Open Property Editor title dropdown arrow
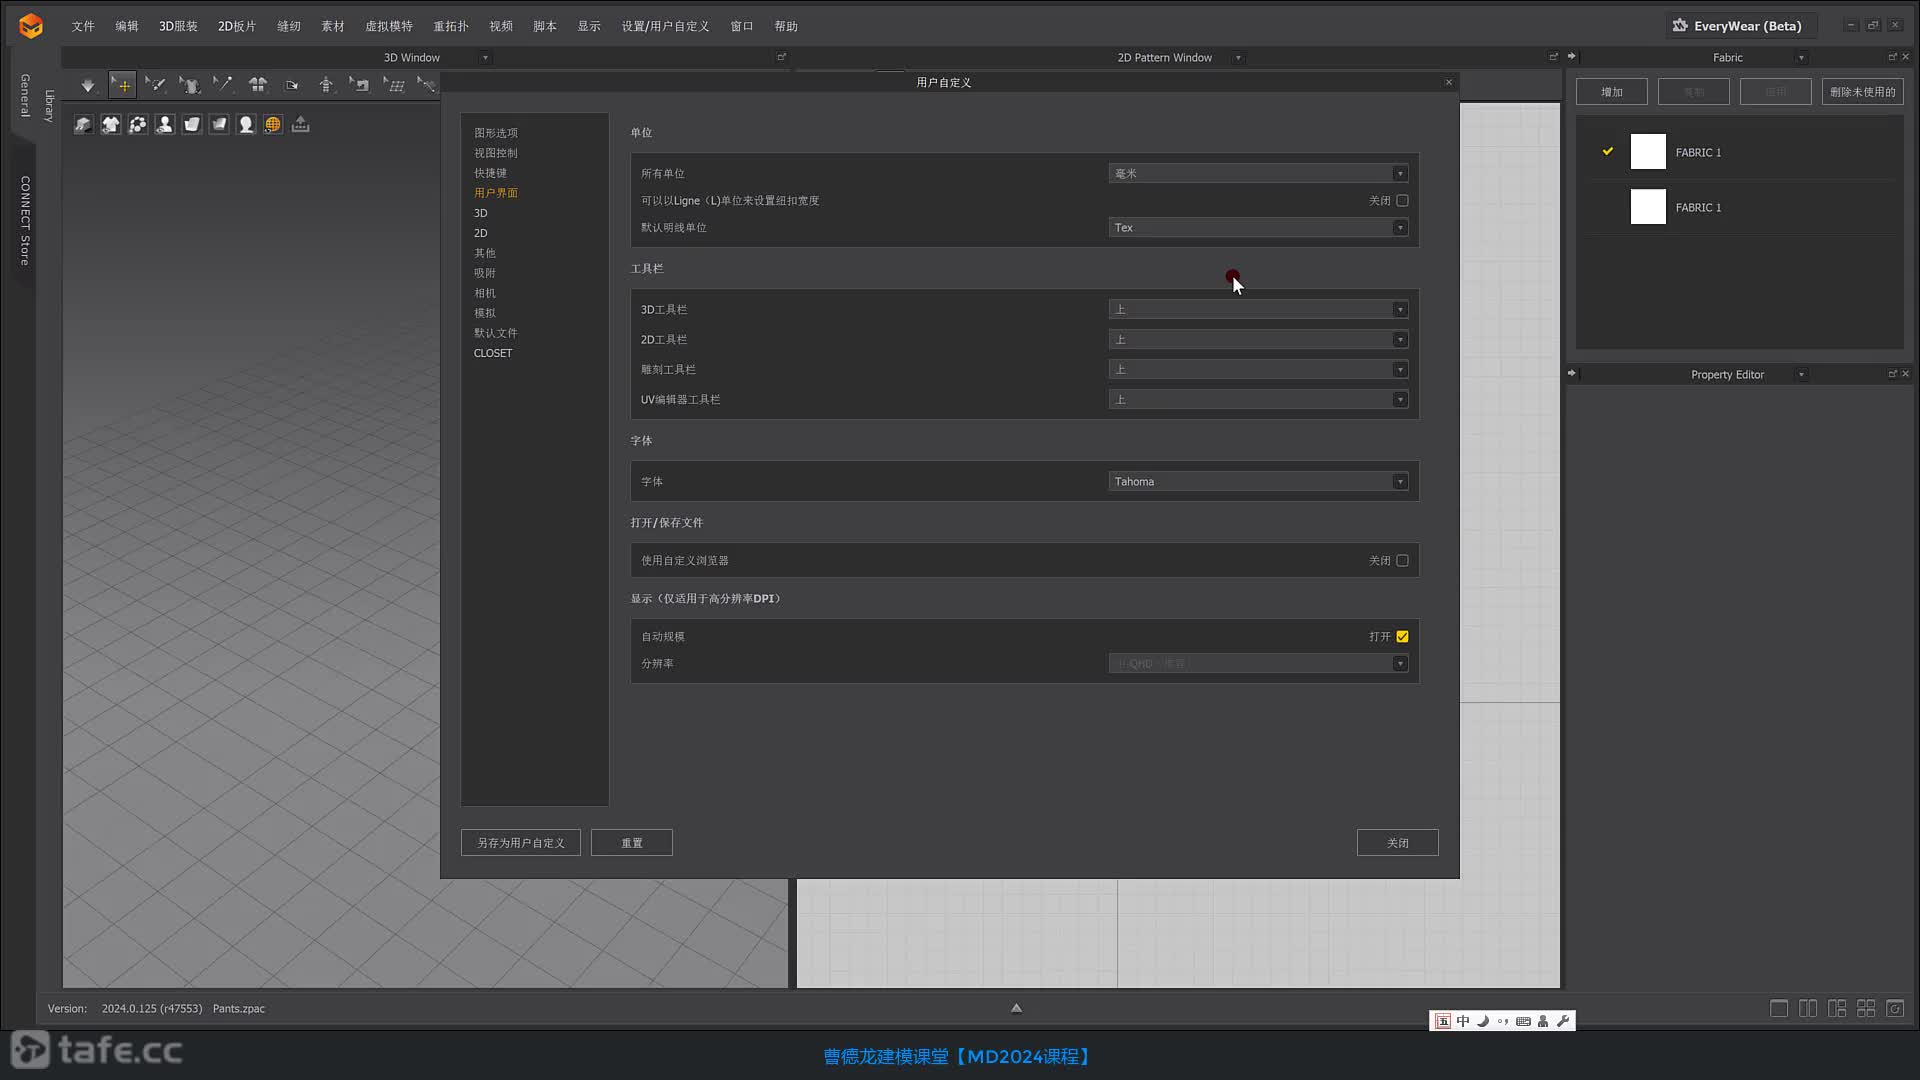This screenshot has width=1920, height=1080. tap(1801, 375)
